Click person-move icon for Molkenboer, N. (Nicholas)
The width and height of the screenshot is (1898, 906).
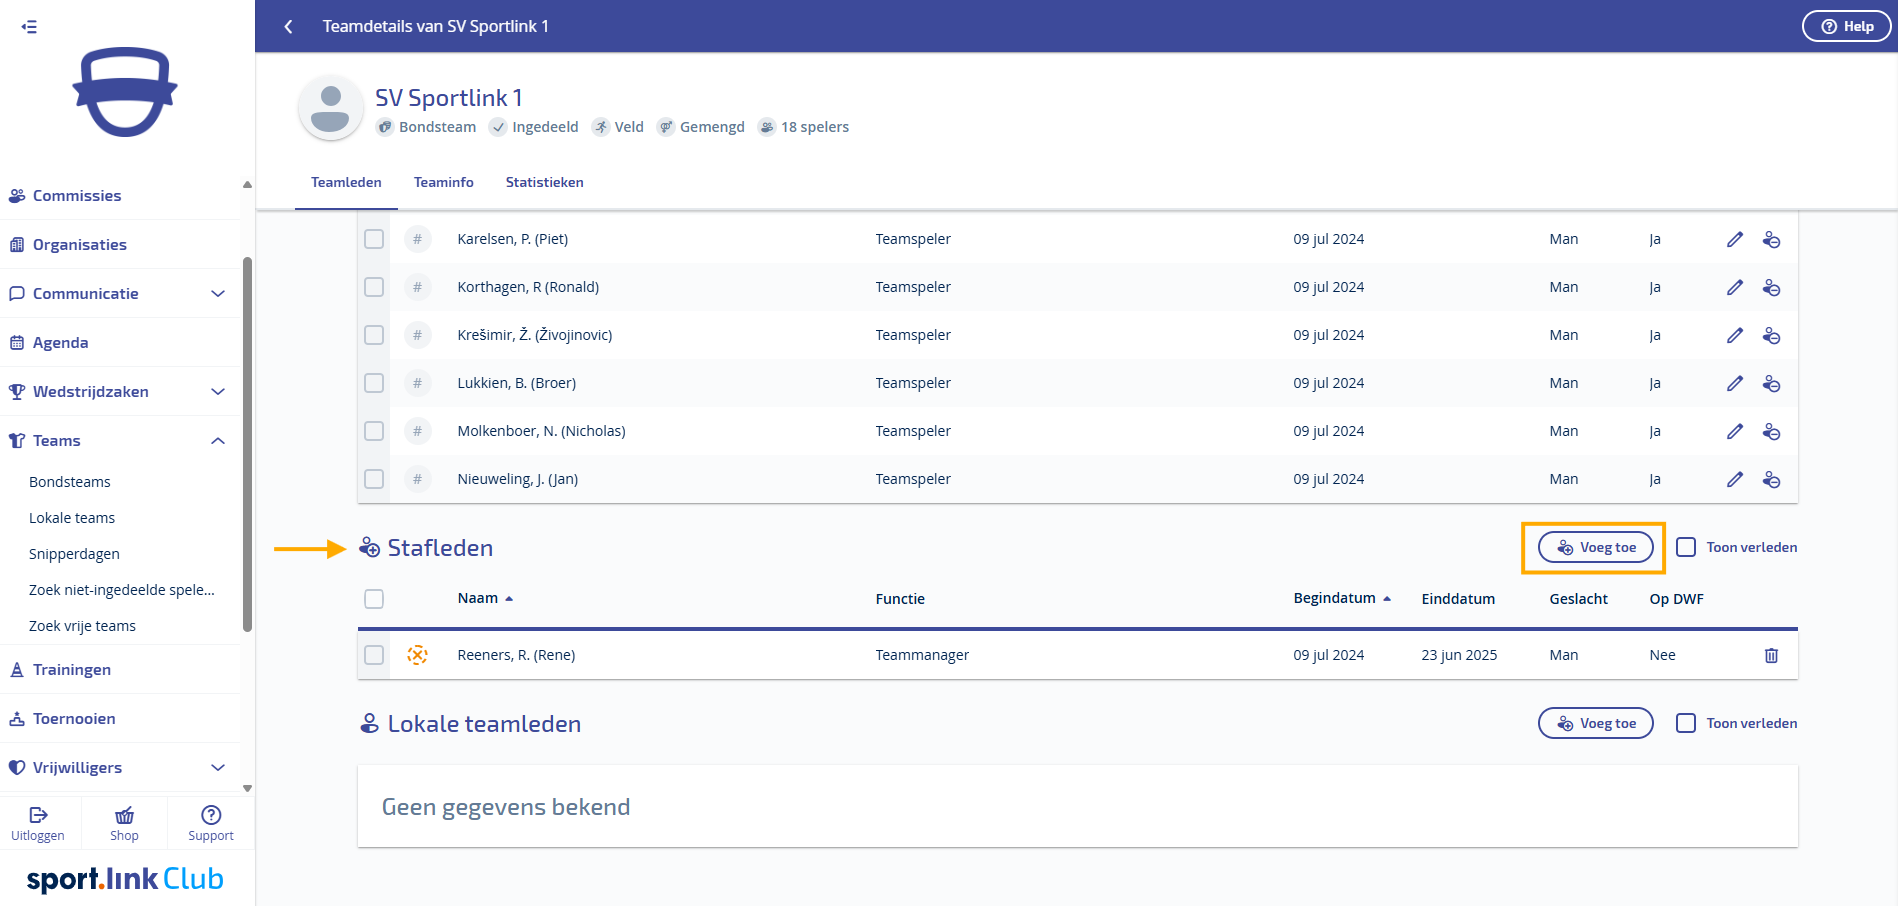point(1771,431)
